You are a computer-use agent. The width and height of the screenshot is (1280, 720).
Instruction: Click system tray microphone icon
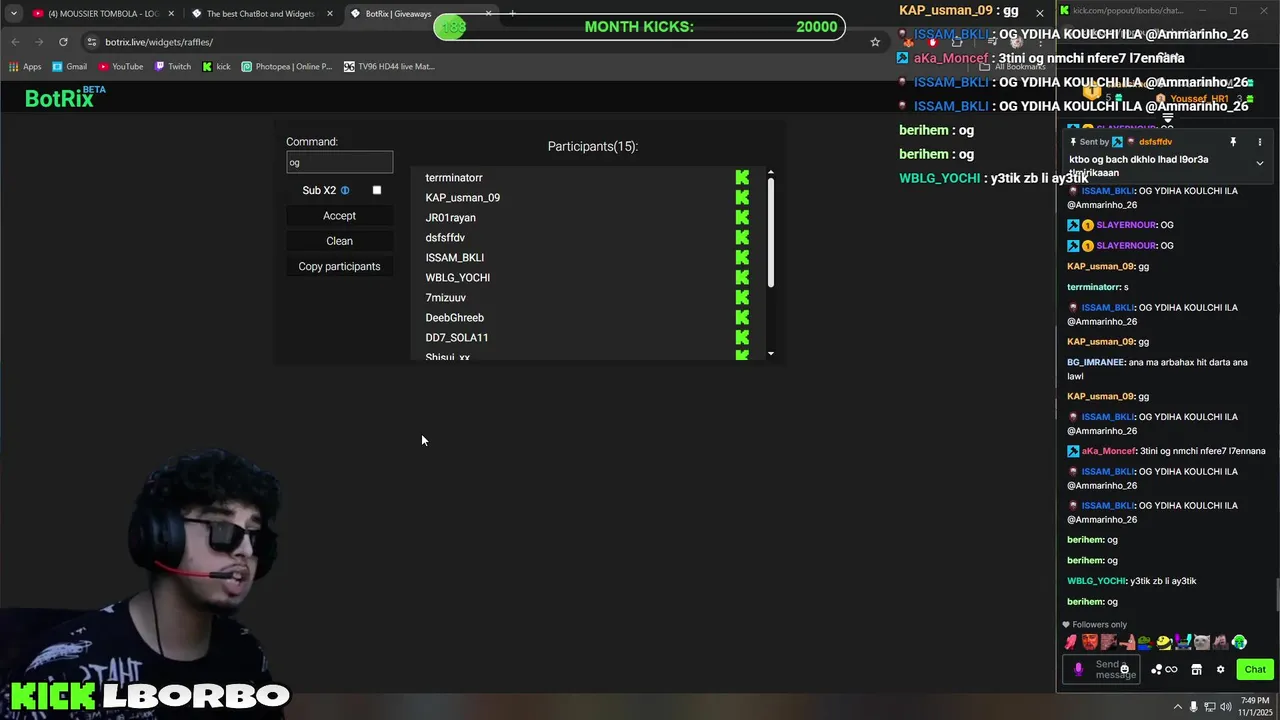(1194, 706)
